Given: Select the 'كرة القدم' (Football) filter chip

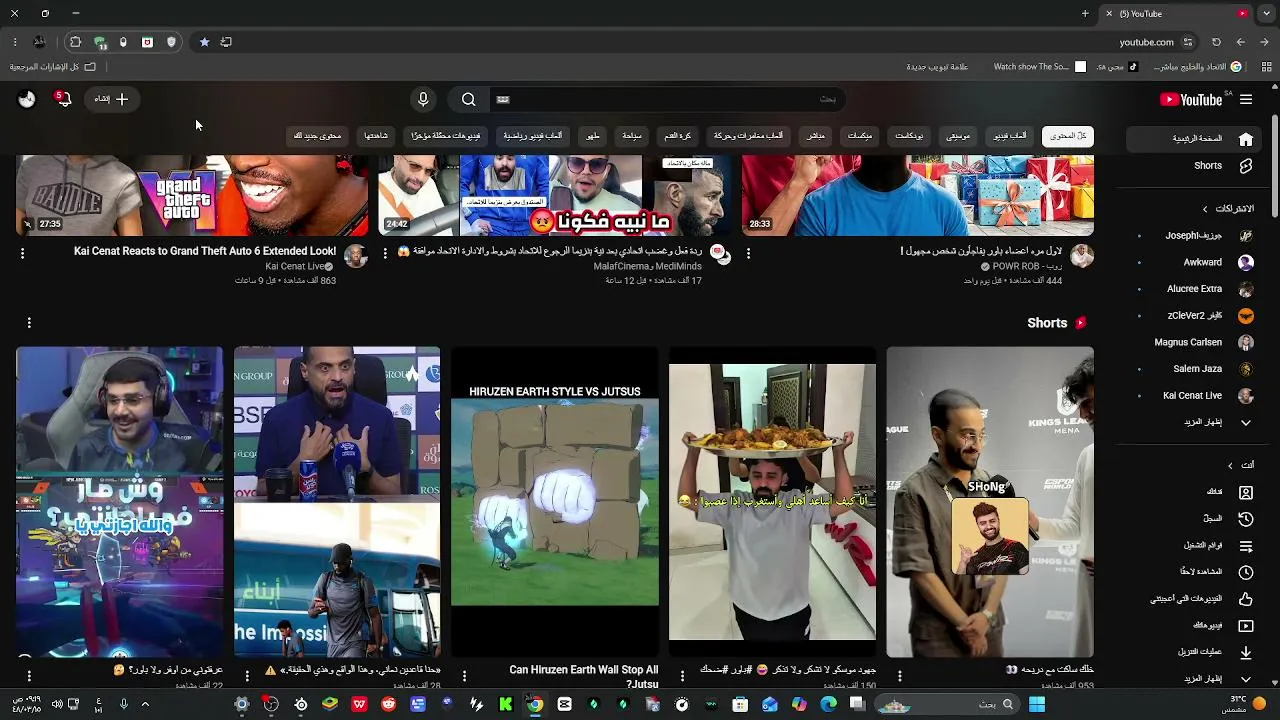Looking at the screenshot, I should point(678,136).
